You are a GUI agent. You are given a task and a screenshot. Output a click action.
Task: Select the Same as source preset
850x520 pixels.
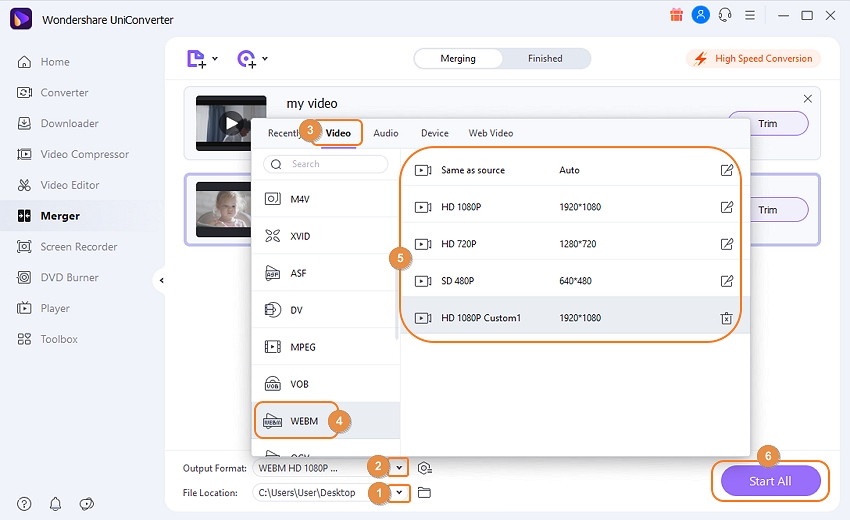pyautogui.click(x=575, y=170)
